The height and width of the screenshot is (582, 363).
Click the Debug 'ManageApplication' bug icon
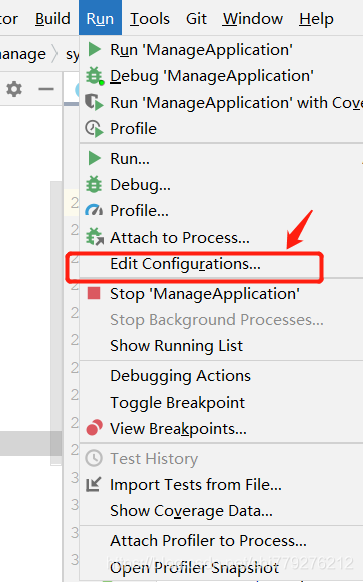pyautogui.click(x=95, y=76)
